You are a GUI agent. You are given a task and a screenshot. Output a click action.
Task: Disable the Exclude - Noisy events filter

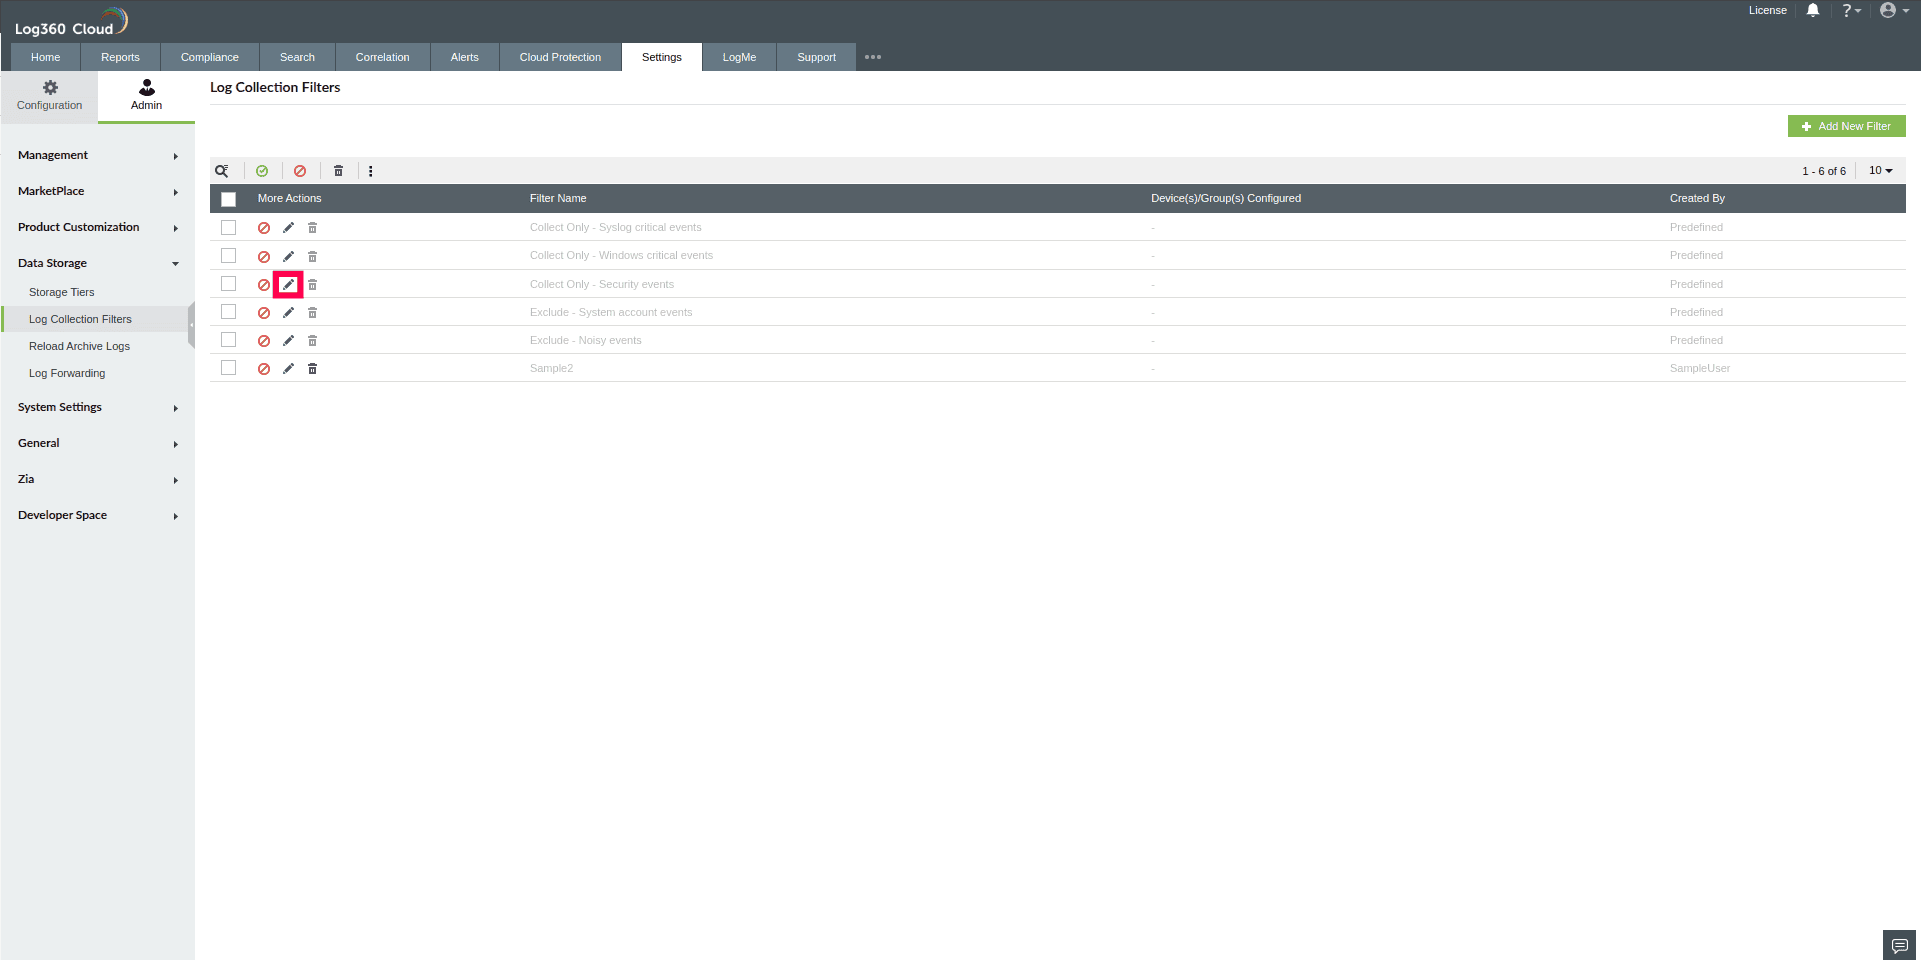pos(263,340)
